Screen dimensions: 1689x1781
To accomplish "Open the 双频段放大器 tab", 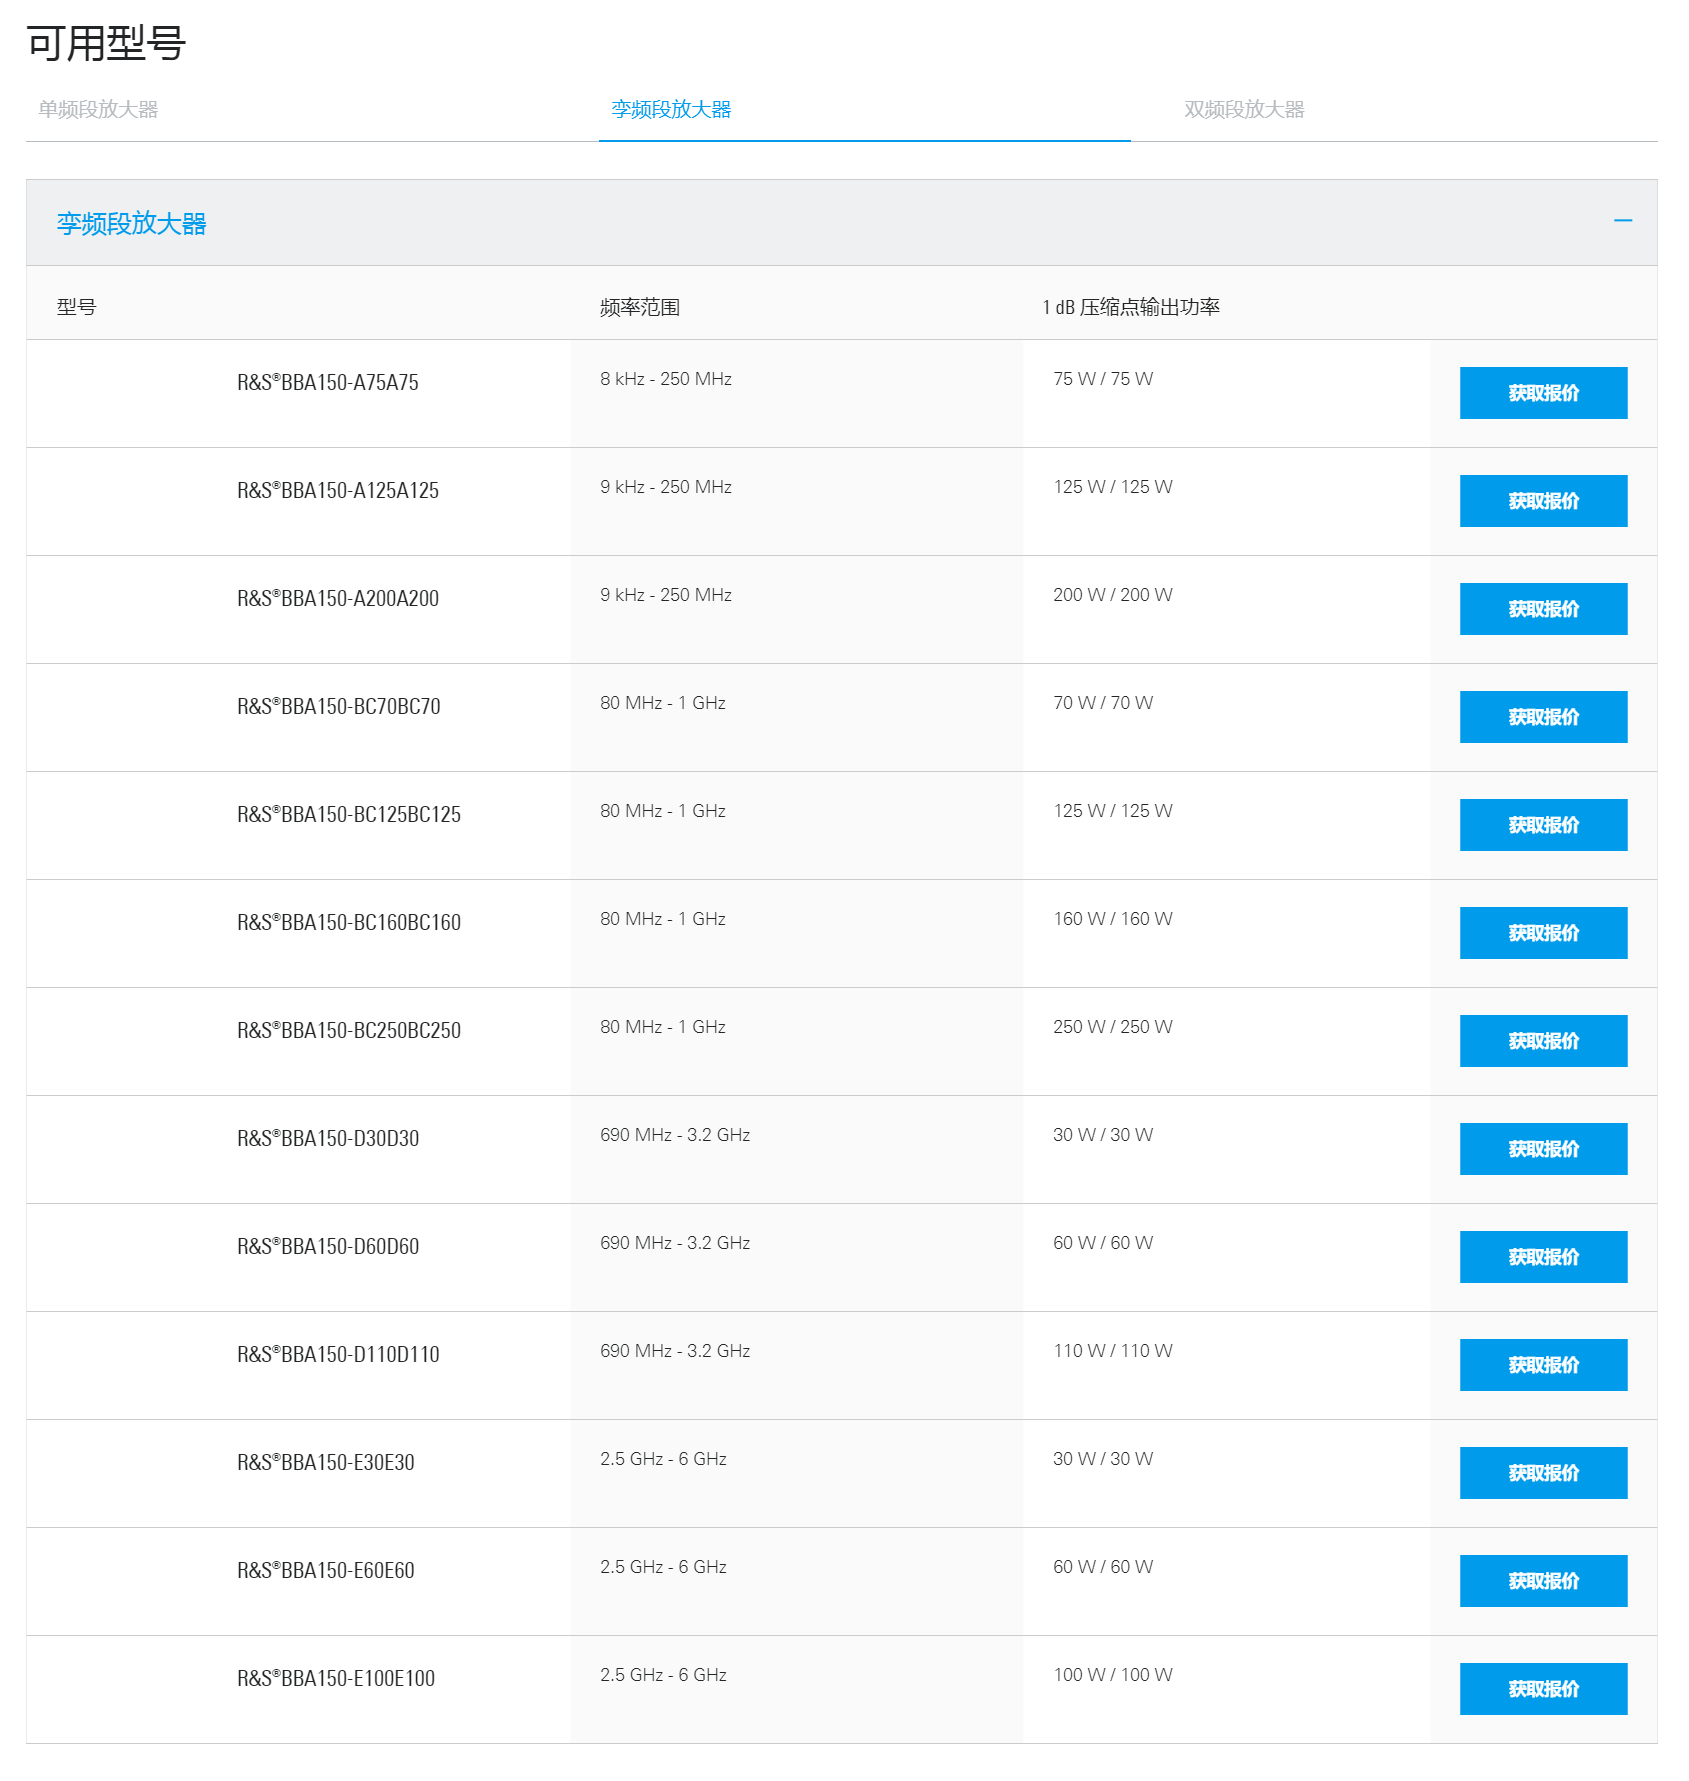I will [1244, 110].
